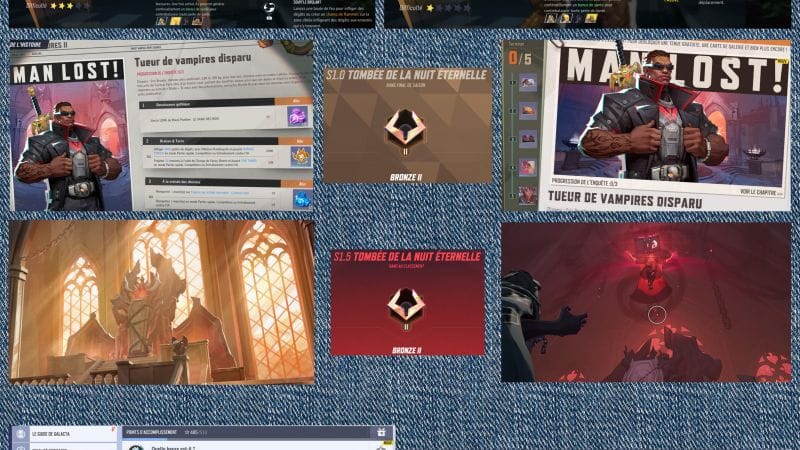
Task: Open the "Le Guide de Galacta" sidebar entry
Action: point(73,434)
